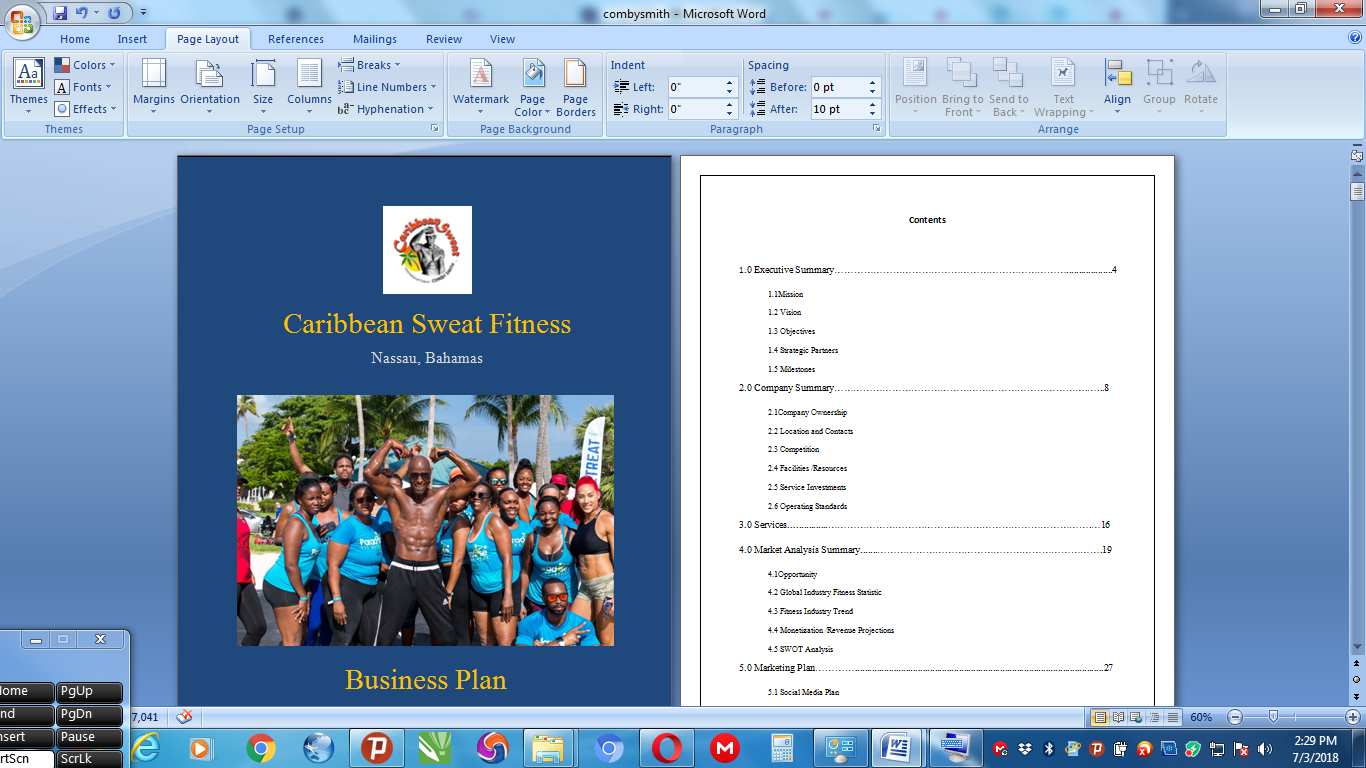Open the Align objects menu

(x=1118, y=87)
